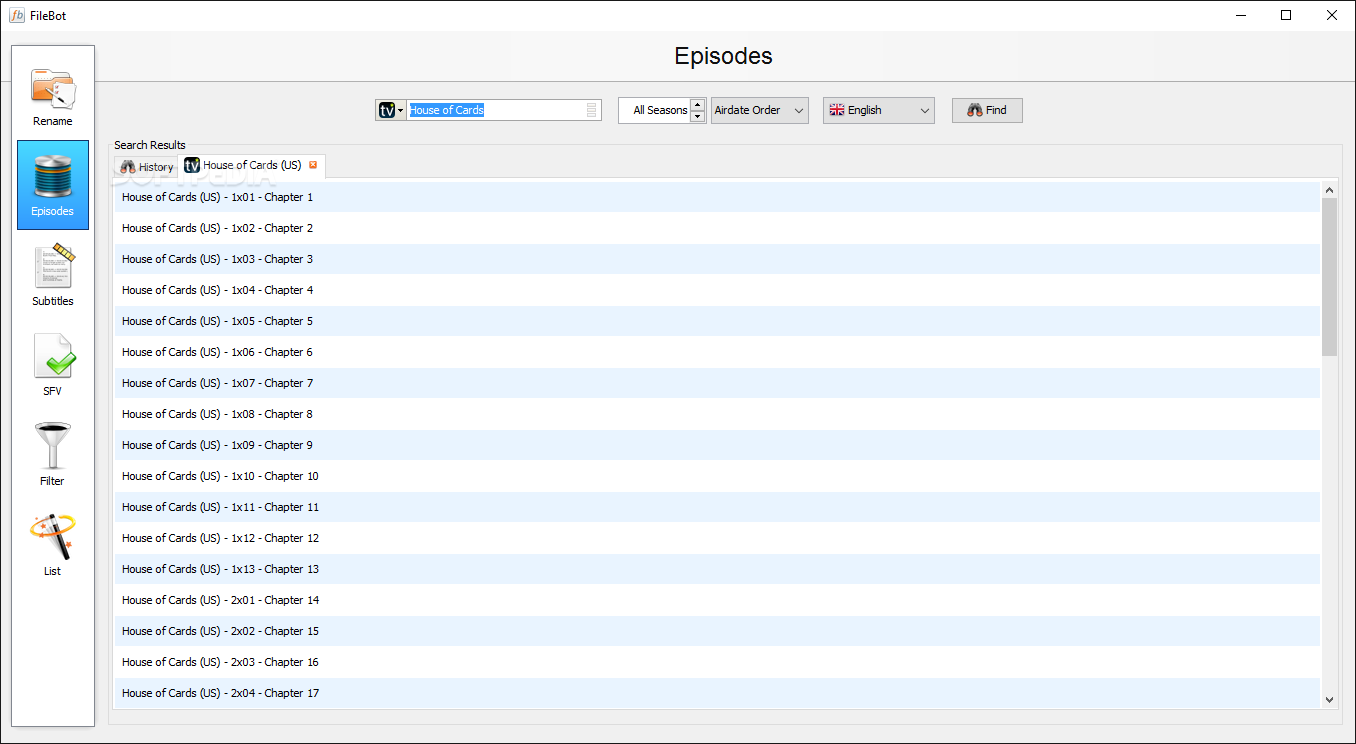Image resolution: width=1356 pixels, height=744 pixels.
Task: Click the All Seasons spinner field
Action: 655,110
